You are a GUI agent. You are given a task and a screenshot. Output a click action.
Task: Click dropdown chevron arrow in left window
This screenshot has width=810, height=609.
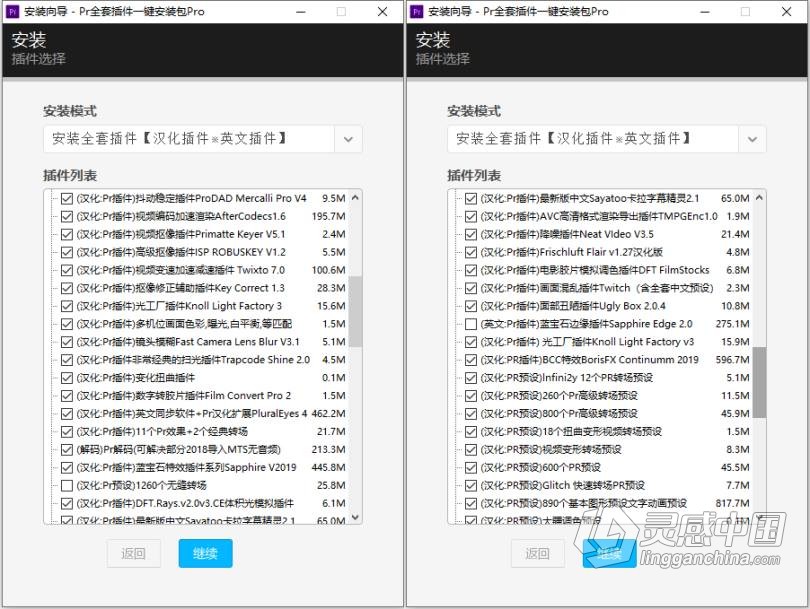(x=348, y=139)
